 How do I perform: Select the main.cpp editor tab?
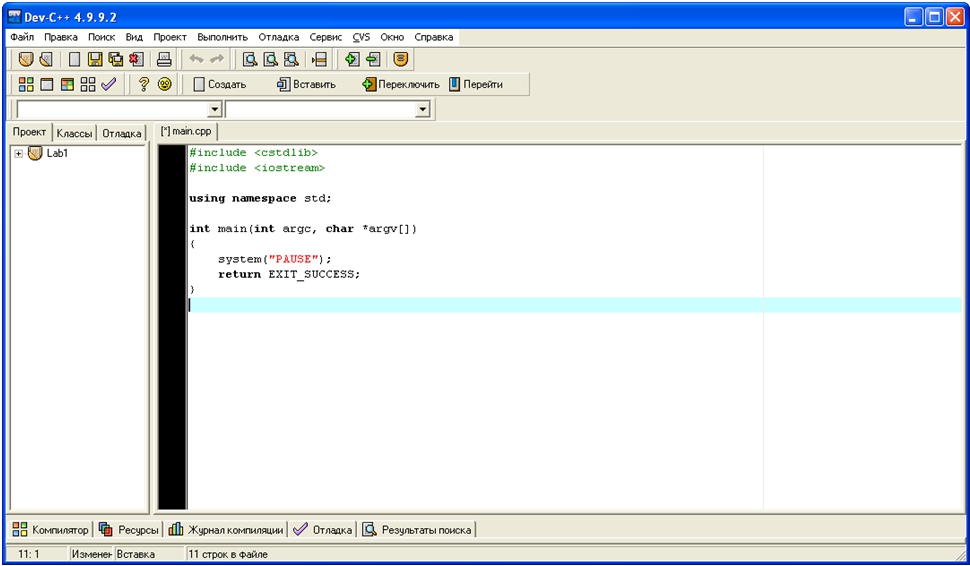click(x=186, y=131)
